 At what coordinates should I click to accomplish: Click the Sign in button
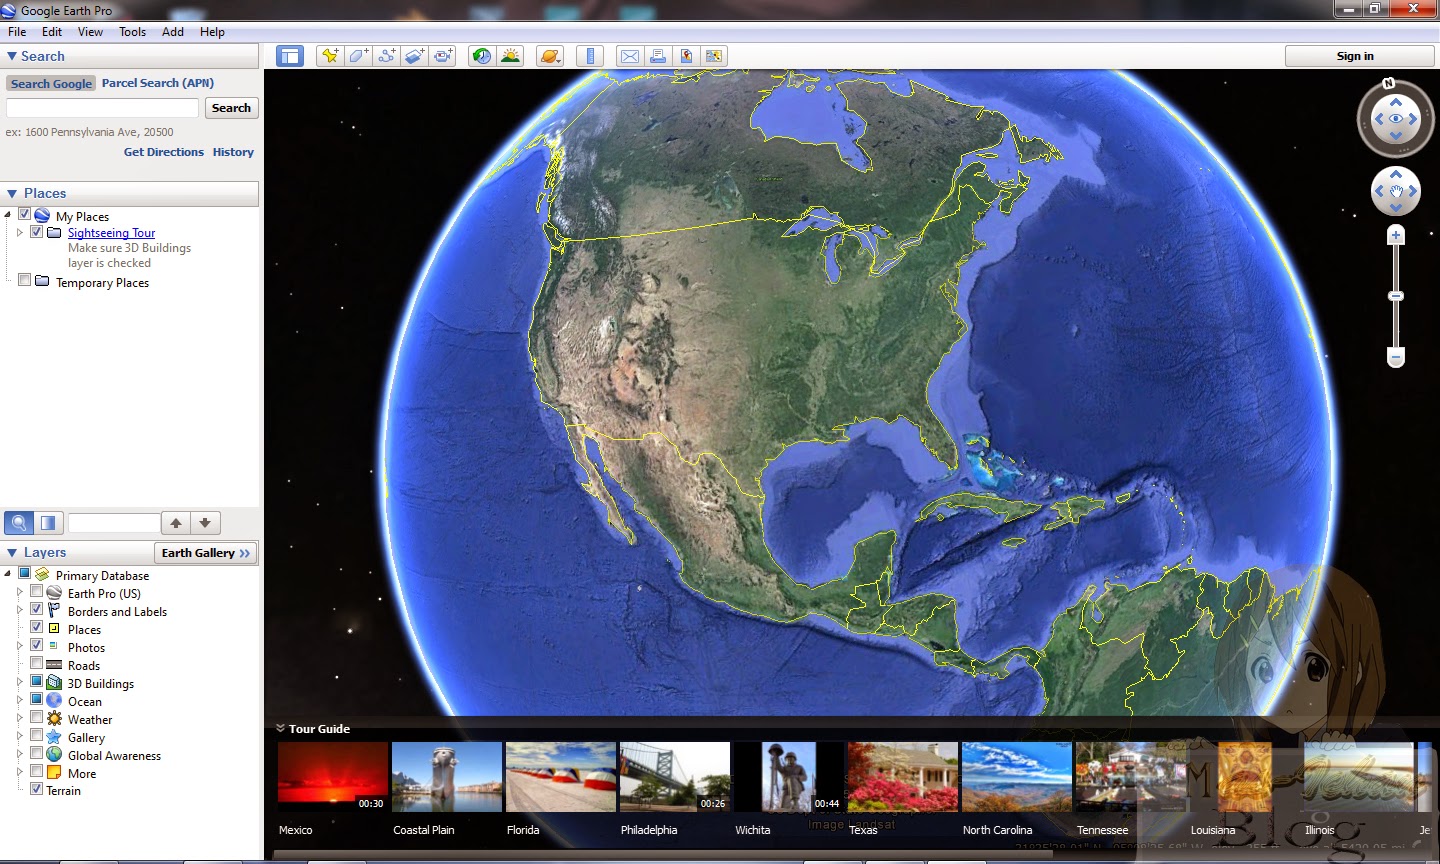pyautogui.click(x=1355, y=56)
